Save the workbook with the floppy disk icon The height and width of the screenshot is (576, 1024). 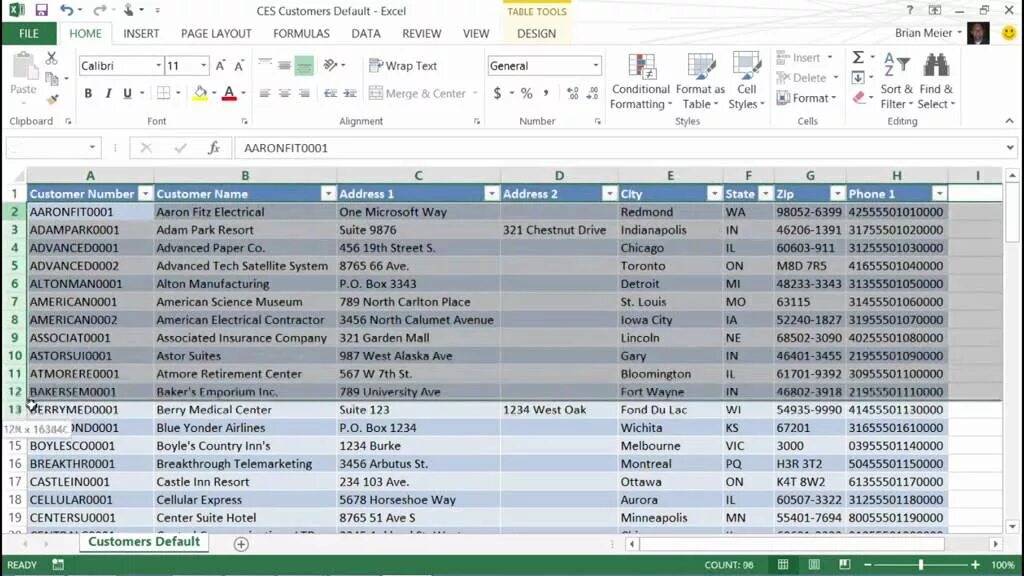pos(41,10)
